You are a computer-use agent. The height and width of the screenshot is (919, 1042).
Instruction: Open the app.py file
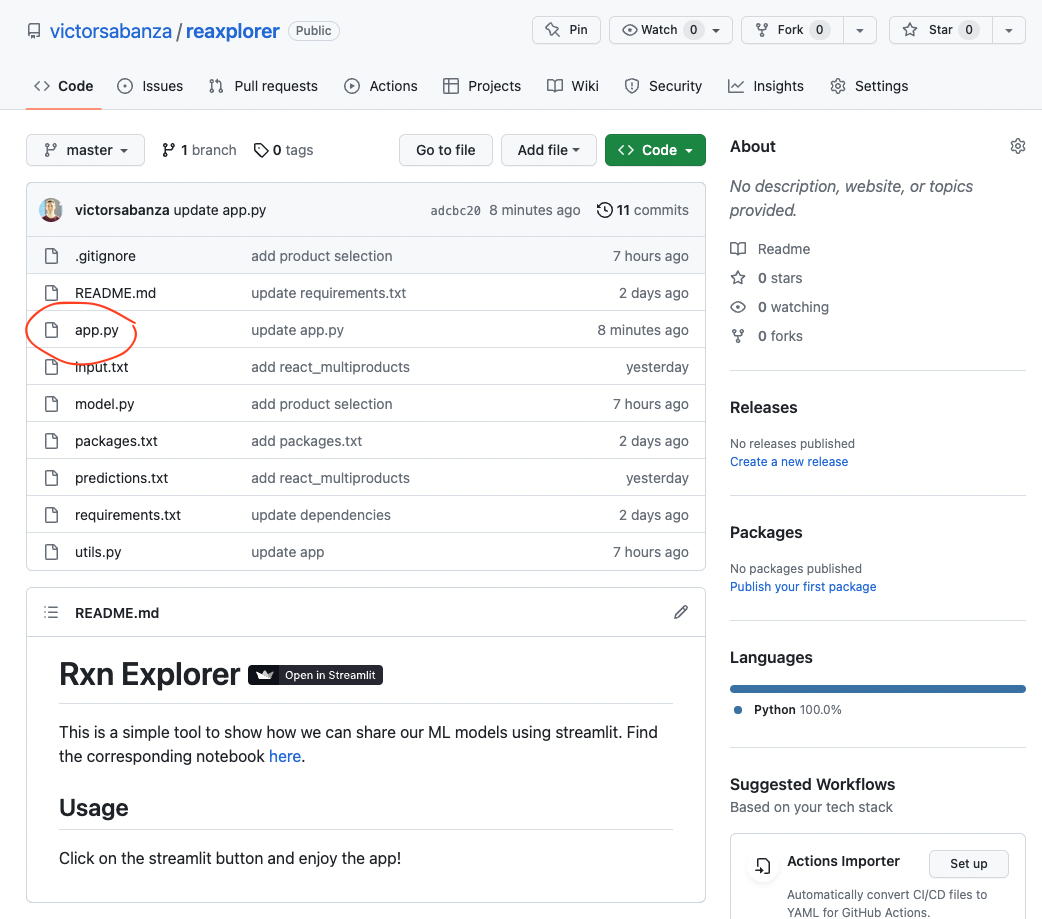(x=96, y=330)
